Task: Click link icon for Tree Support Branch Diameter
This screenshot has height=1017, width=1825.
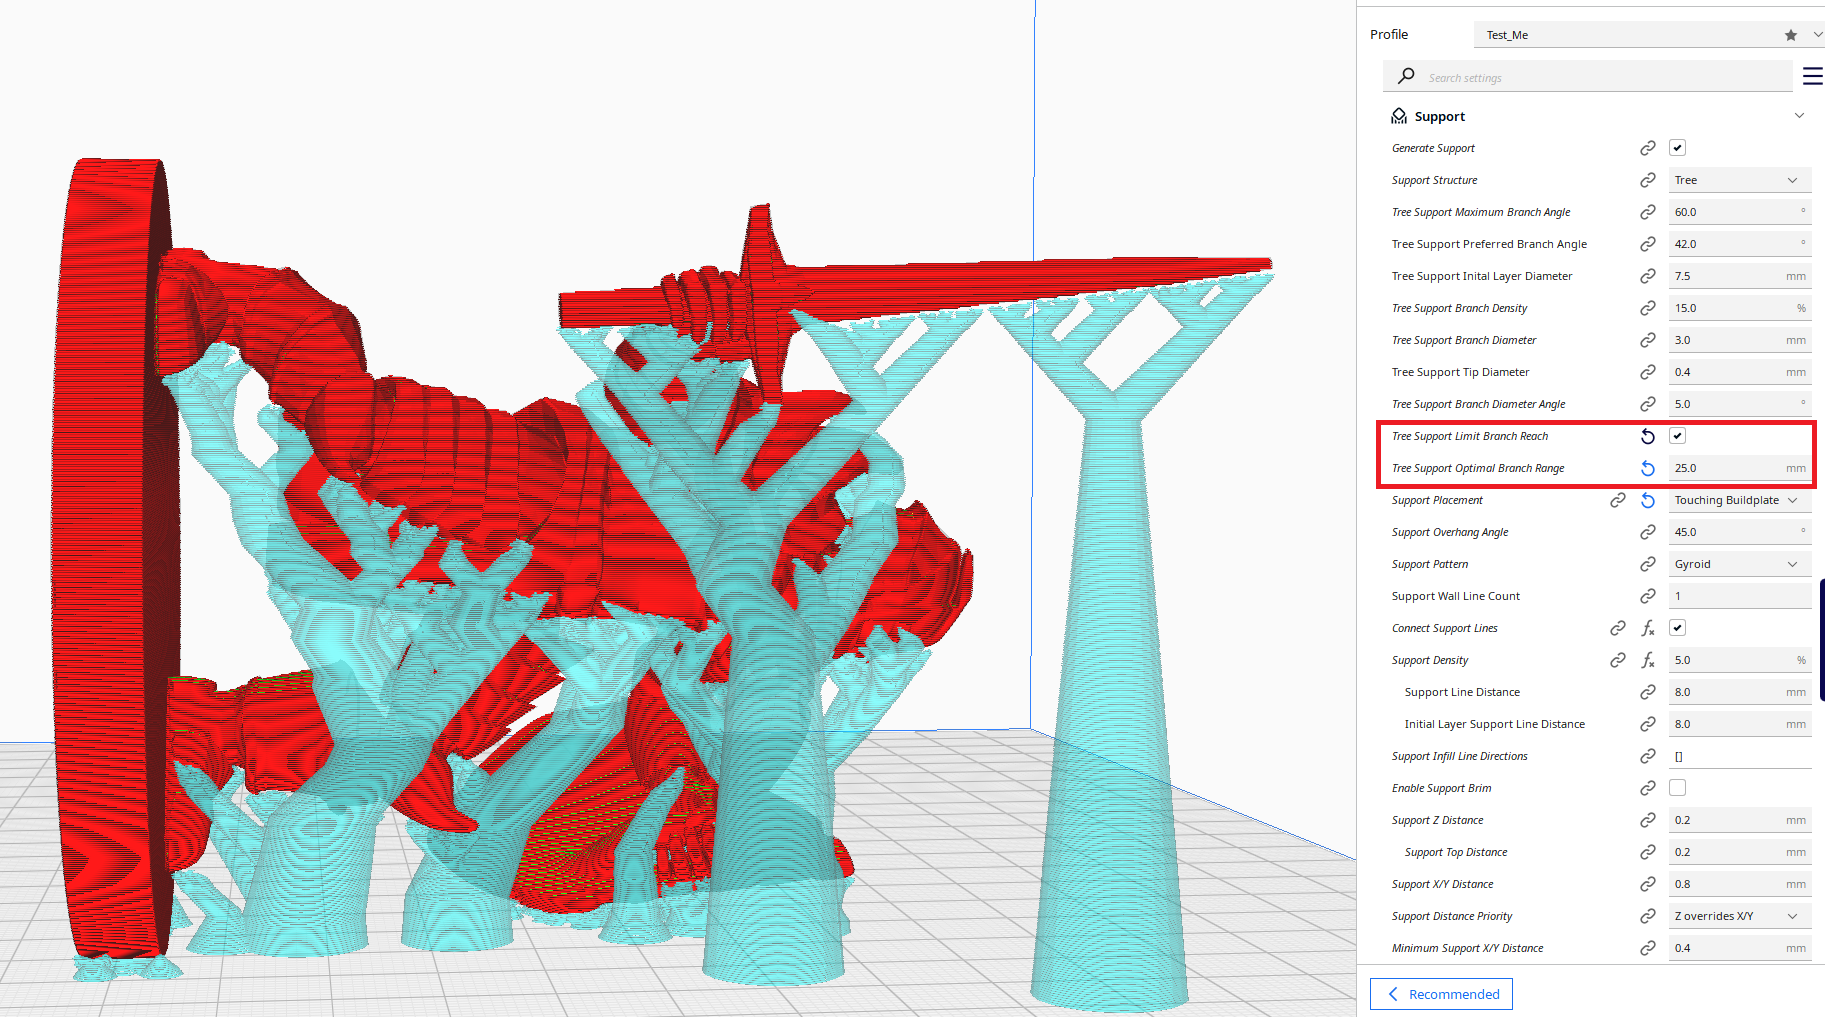Action: pyautogui.click(x=1647, y=340)
